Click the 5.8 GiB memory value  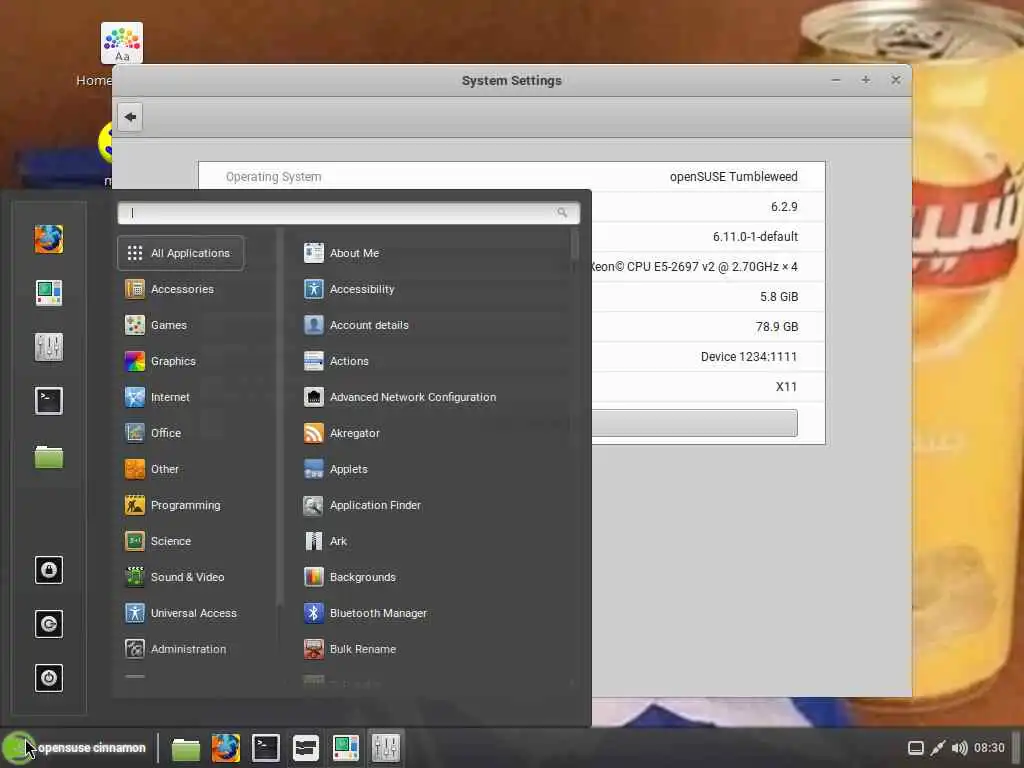coord(778,296)
